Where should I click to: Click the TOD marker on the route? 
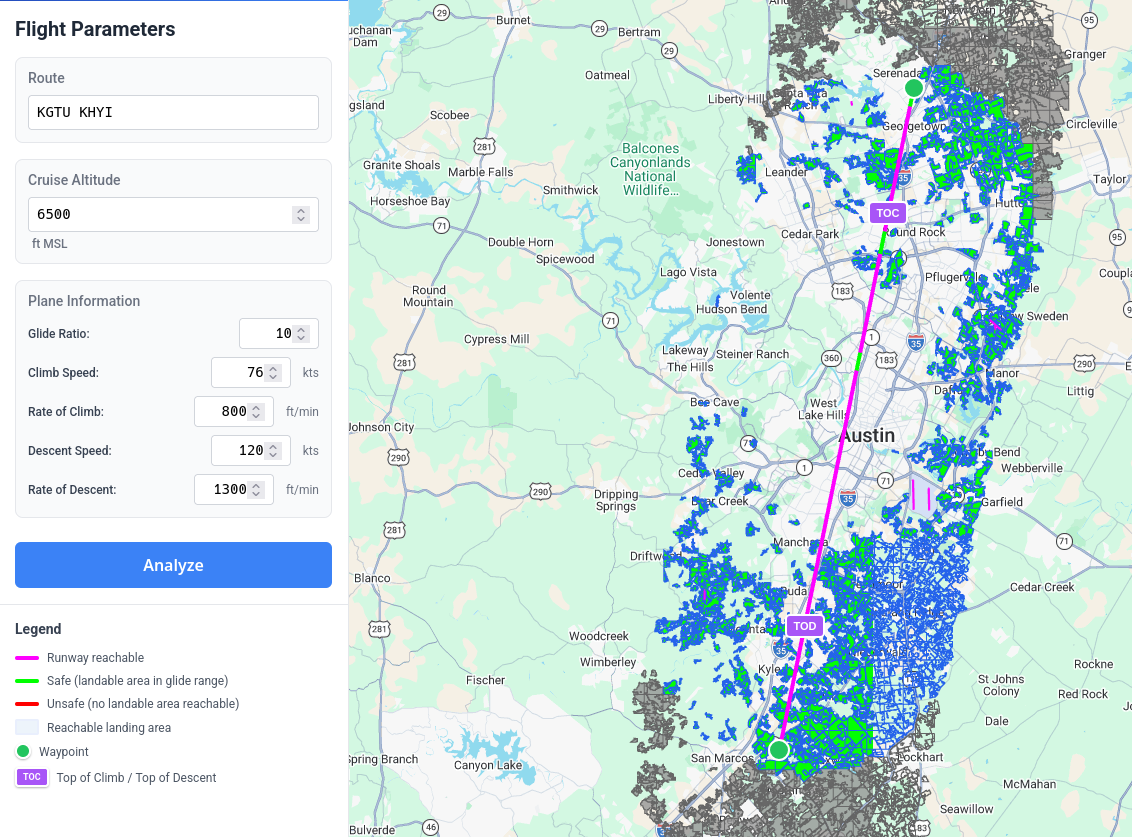click(804, 626)
